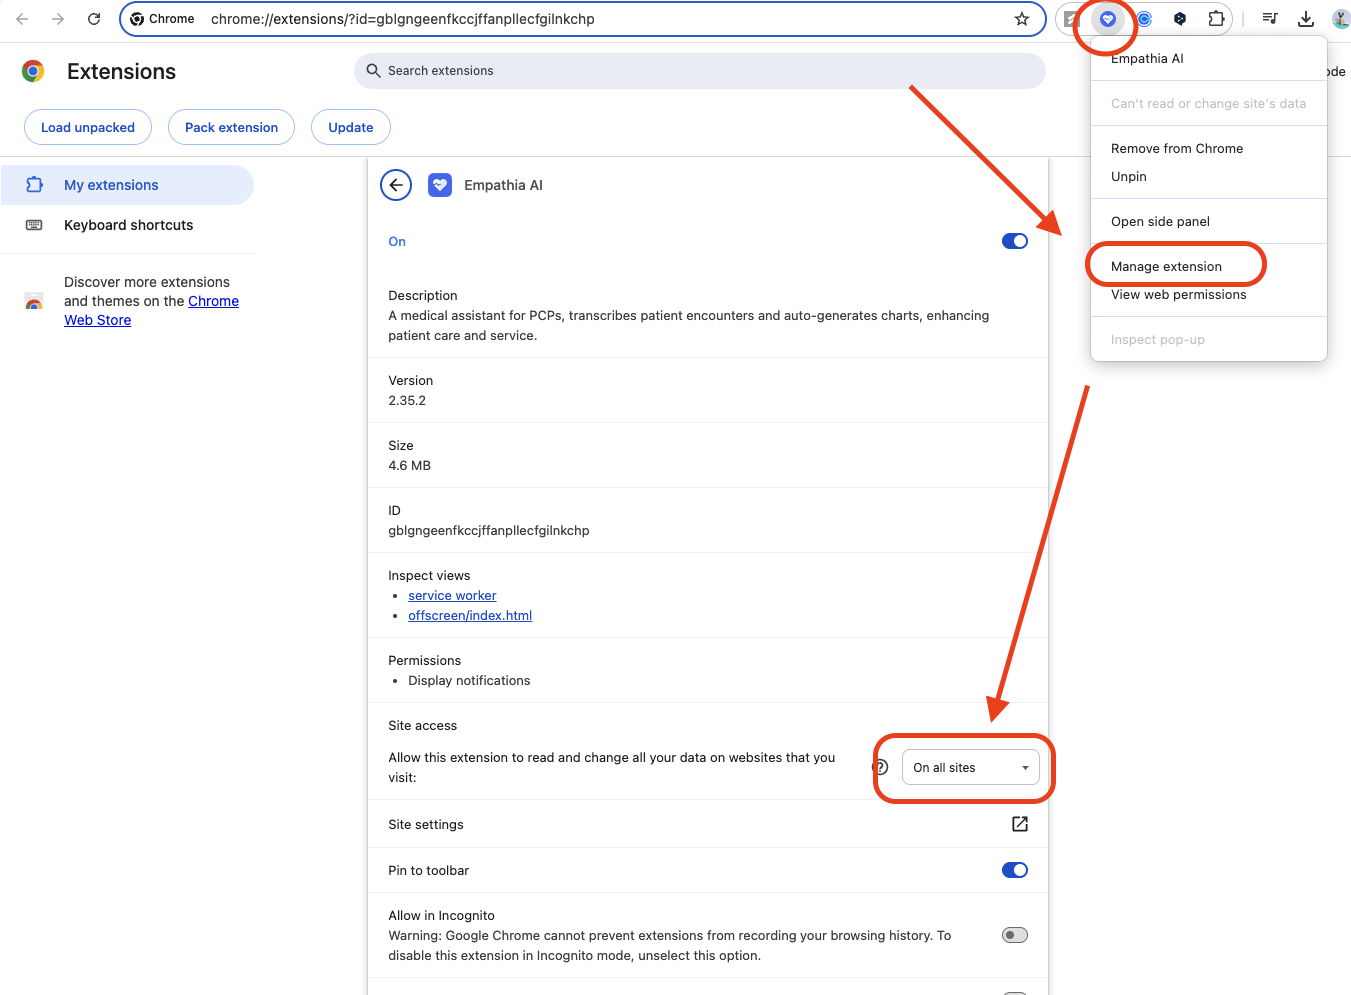Open the service worker inspect link
Screen dimensions: 1351x995
452,595
